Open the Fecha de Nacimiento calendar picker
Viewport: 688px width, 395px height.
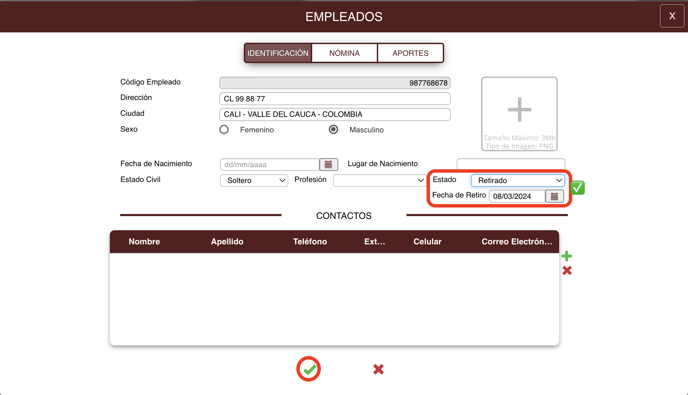[x=328, y=165]
